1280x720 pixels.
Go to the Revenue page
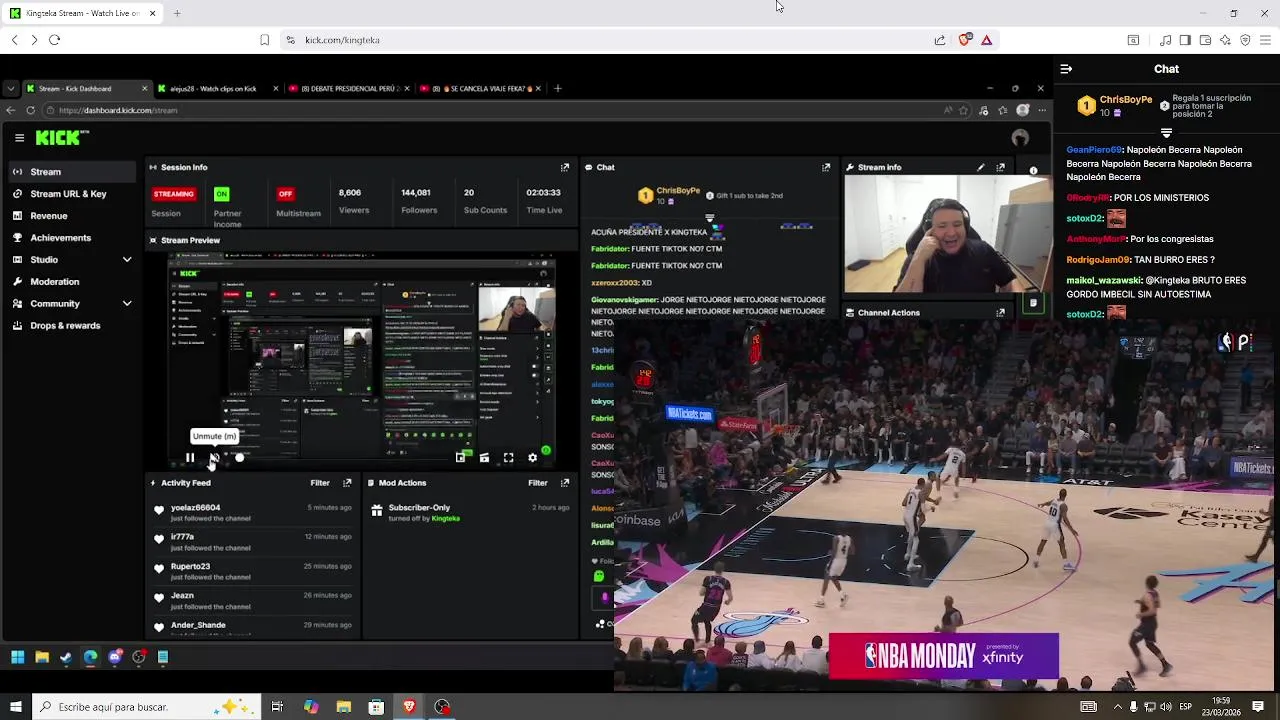70,216
